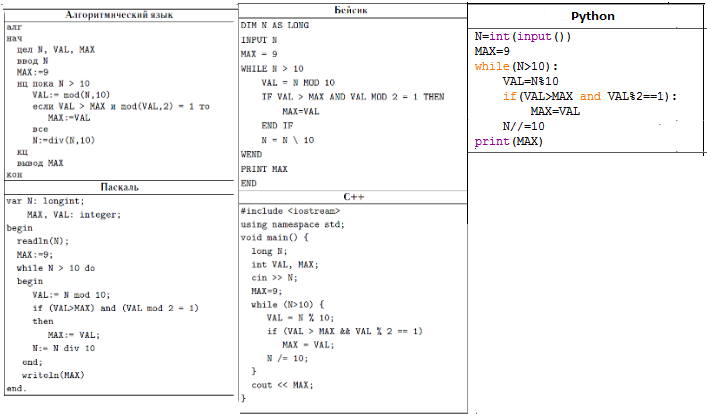Click the line starting with 'если VAL > MAX'

[x=121, y=106]
